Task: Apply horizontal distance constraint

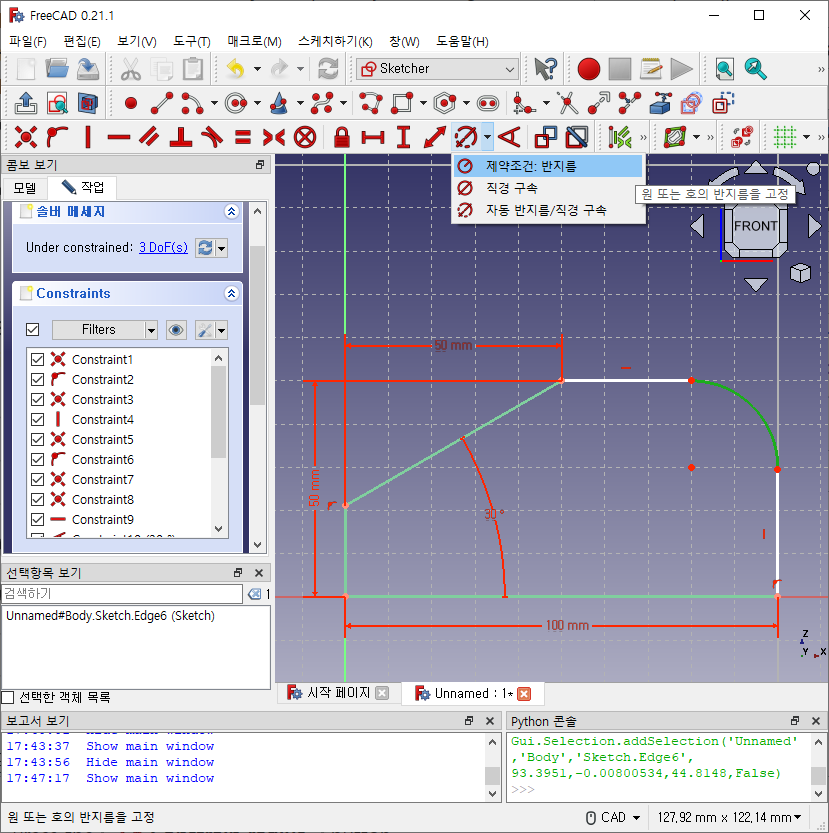Action: click(x=373, y=137)
